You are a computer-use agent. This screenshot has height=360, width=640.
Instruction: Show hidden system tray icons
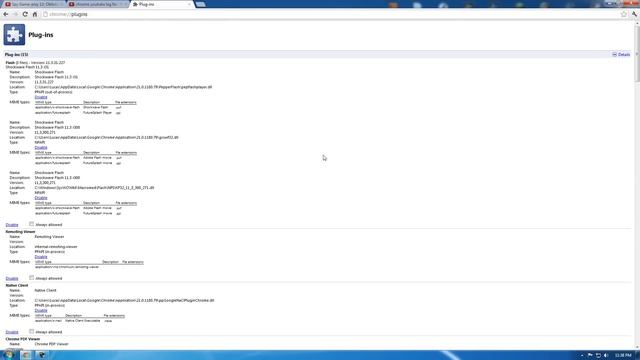(x=582, y=356)
